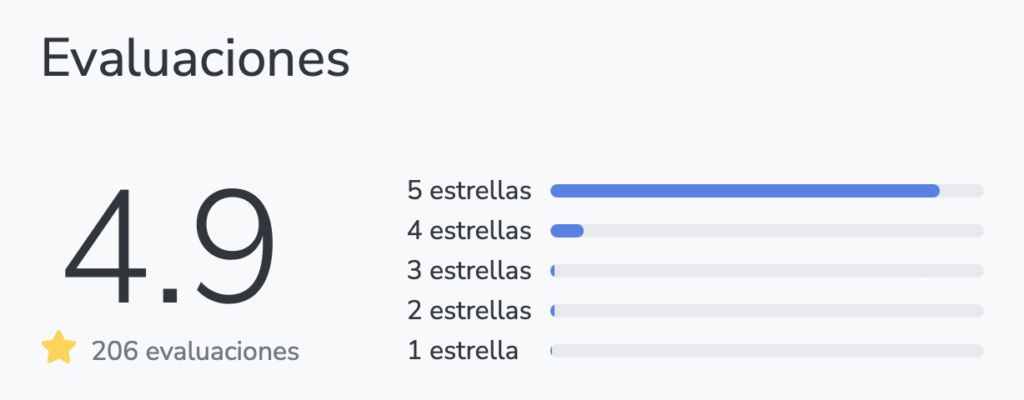Select the 1 estrella progress bar
Image resolution: width=1024 pixels, height=400 pixels.
tap(767, 351)
